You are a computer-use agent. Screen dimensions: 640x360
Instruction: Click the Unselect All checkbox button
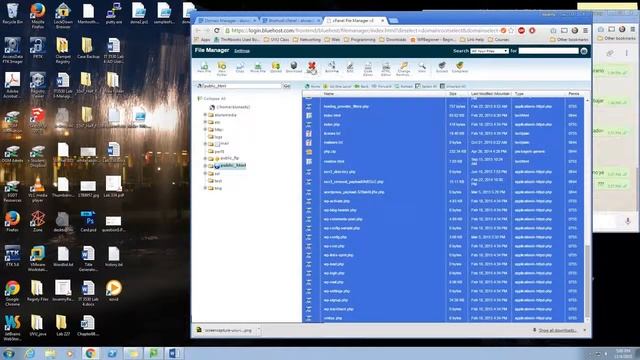click(x=453, y=86)
